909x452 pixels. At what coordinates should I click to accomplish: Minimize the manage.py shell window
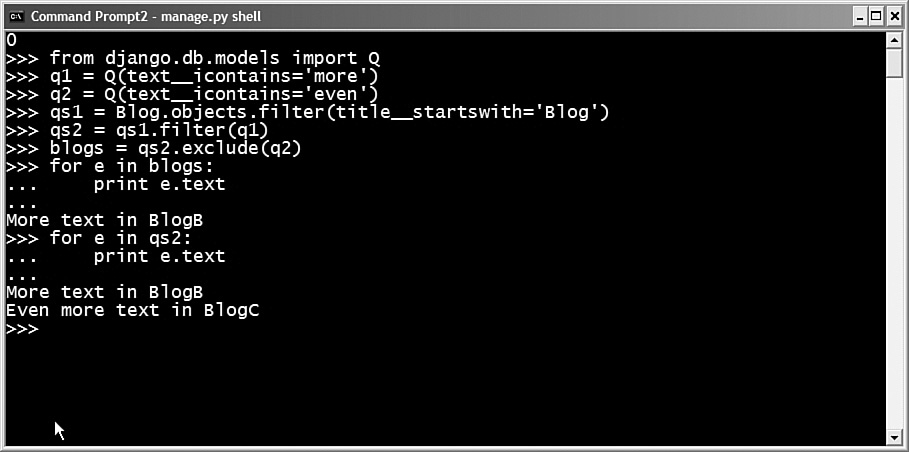(x=861, y=17)
